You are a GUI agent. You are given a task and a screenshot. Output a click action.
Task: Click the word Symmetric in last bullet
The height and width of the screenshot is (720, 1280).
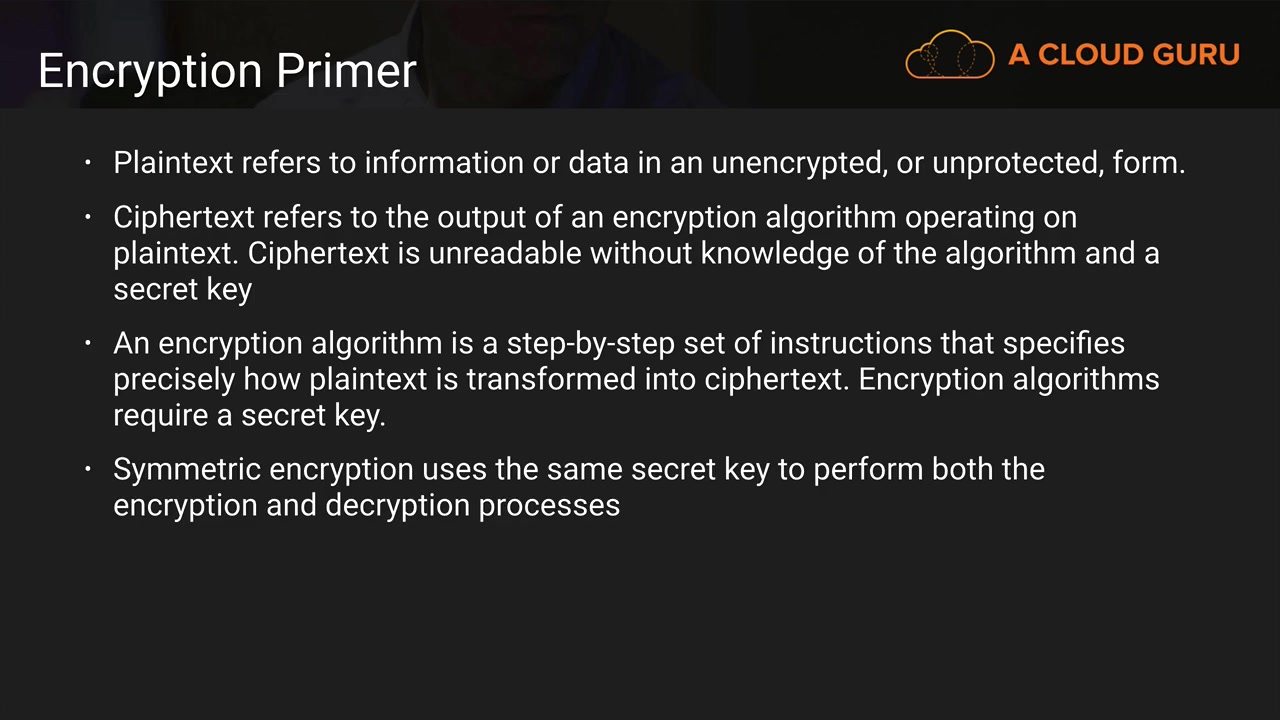tap(187, 469)
